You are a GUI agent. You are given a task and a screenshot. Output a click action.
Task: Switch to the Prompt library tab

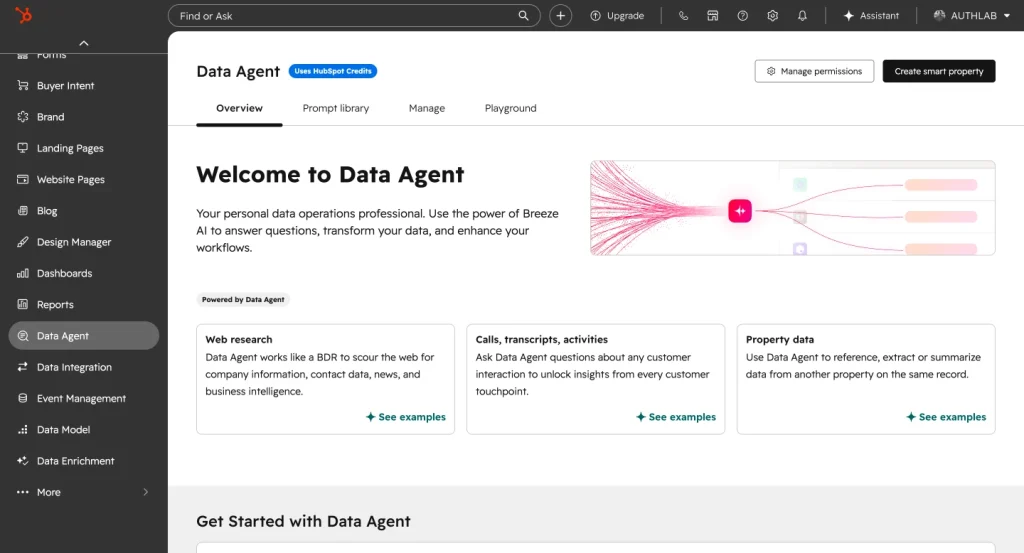pyautogui.click(x=336, y=108)
